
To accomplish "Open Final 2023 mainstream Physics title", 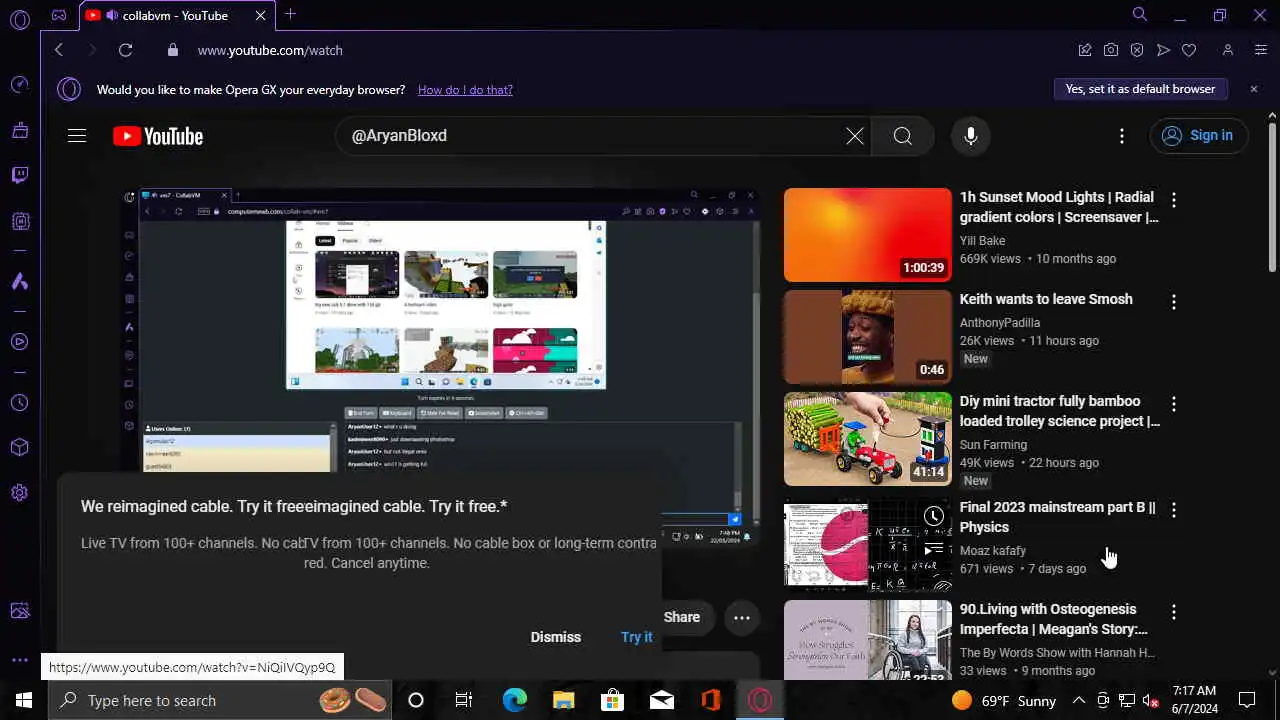I will tap(1058, 517).
